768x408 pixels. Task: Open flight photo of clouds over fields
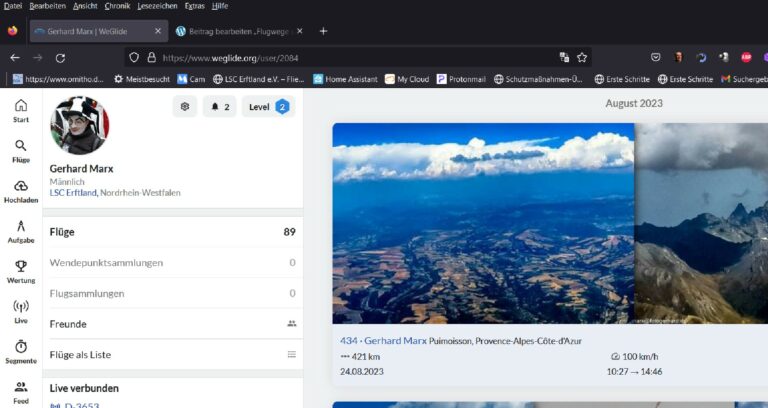point(483,223)
